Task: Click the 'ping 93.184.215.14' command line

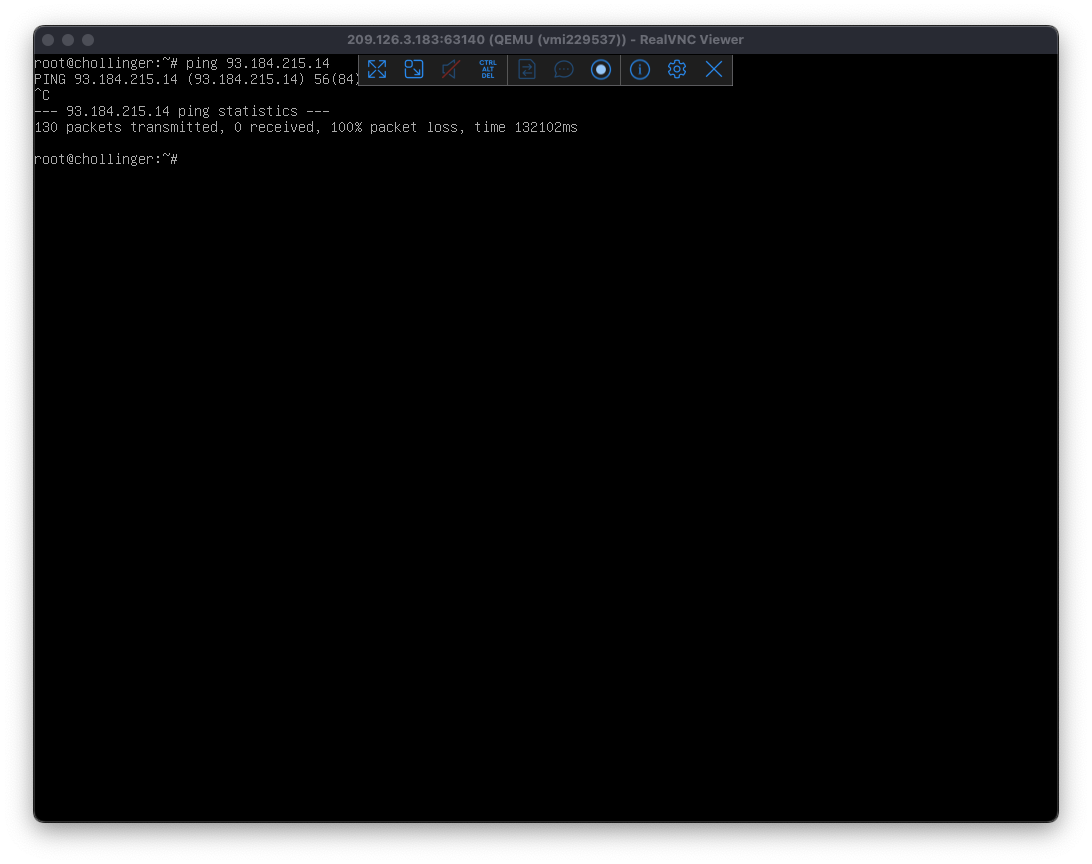Action: [182, 63]
